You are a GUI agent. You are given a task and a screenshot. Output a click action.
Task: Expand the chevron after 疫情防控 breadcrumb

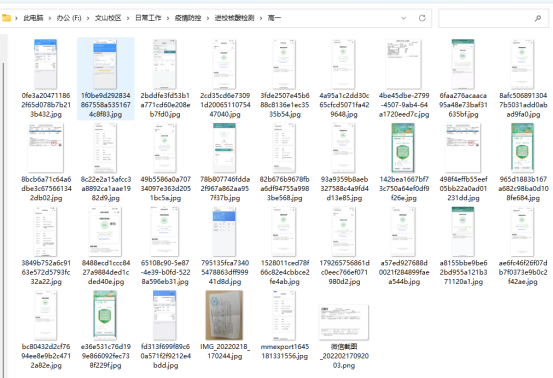[x=208, y=18]
